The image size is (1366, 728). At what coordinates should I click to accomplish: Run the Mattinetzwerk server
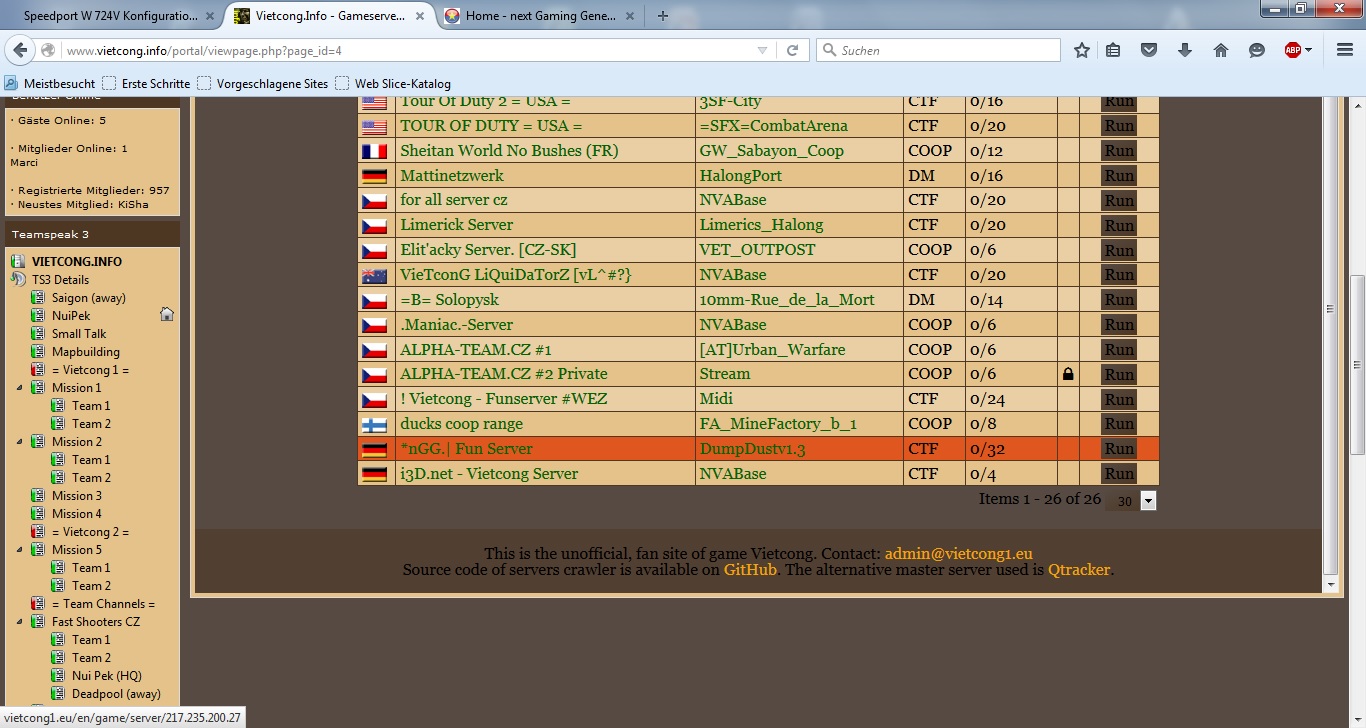[x=1119, y=176]
